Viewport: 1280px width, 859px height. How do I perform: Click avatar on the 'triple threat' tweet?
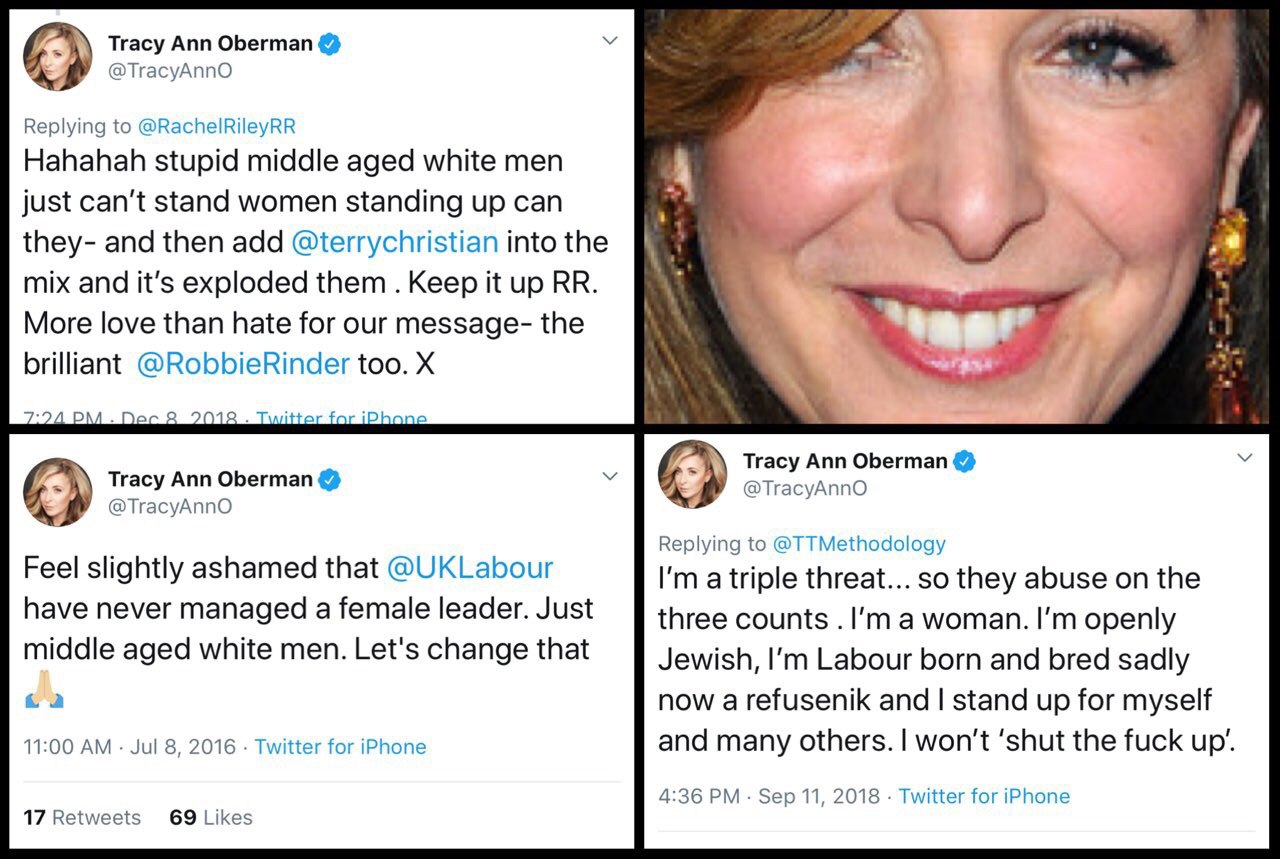(692, 474)
